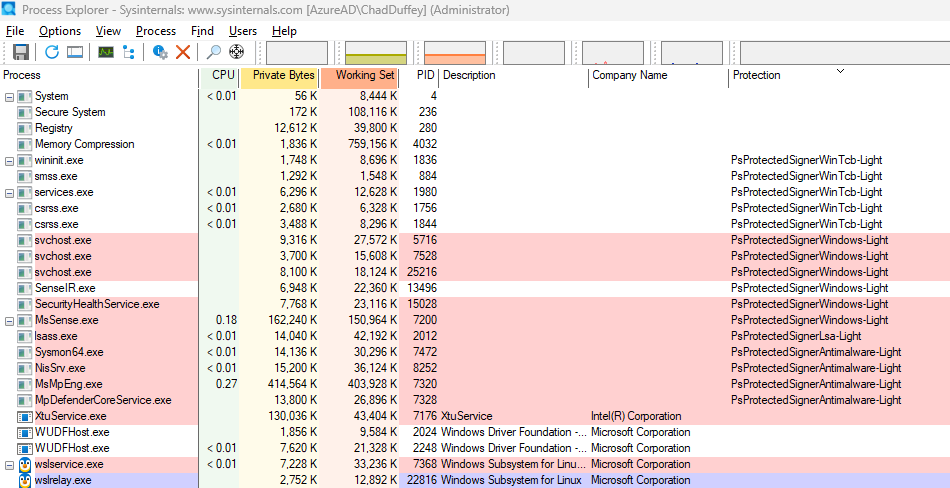
Task: Open process Properties icon with gear
Action: click(160, 53)
